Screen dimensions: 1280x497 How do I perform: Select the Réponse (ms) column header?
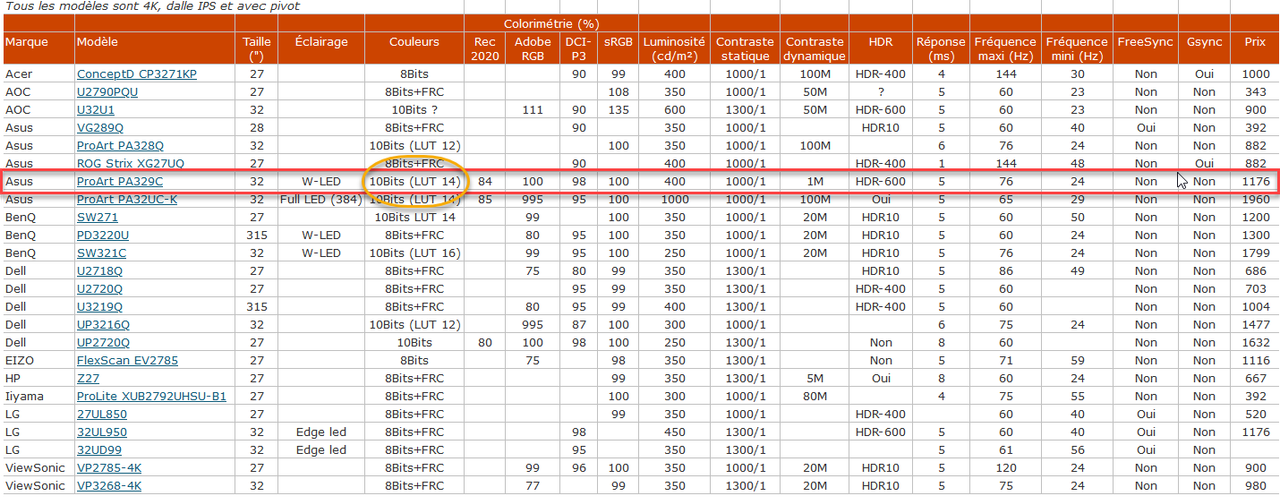(941, 48)
